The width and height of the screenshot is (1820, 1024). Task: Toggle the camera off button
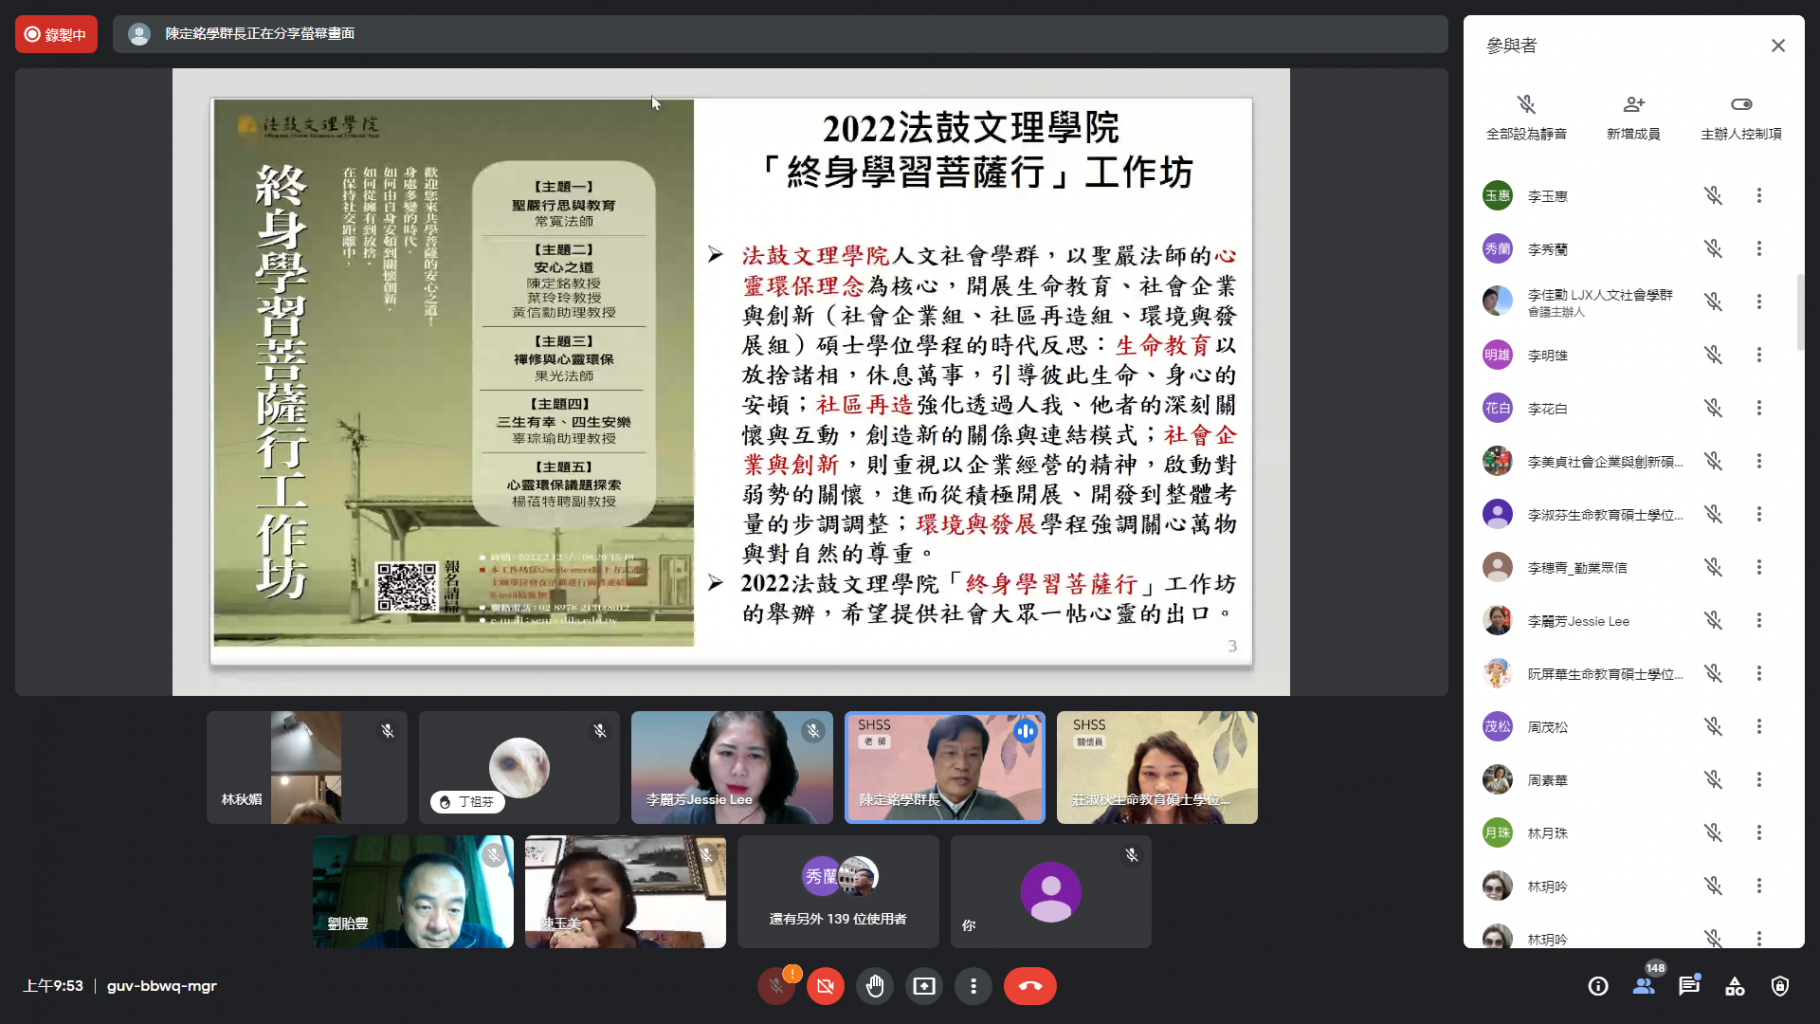point(825,986)
